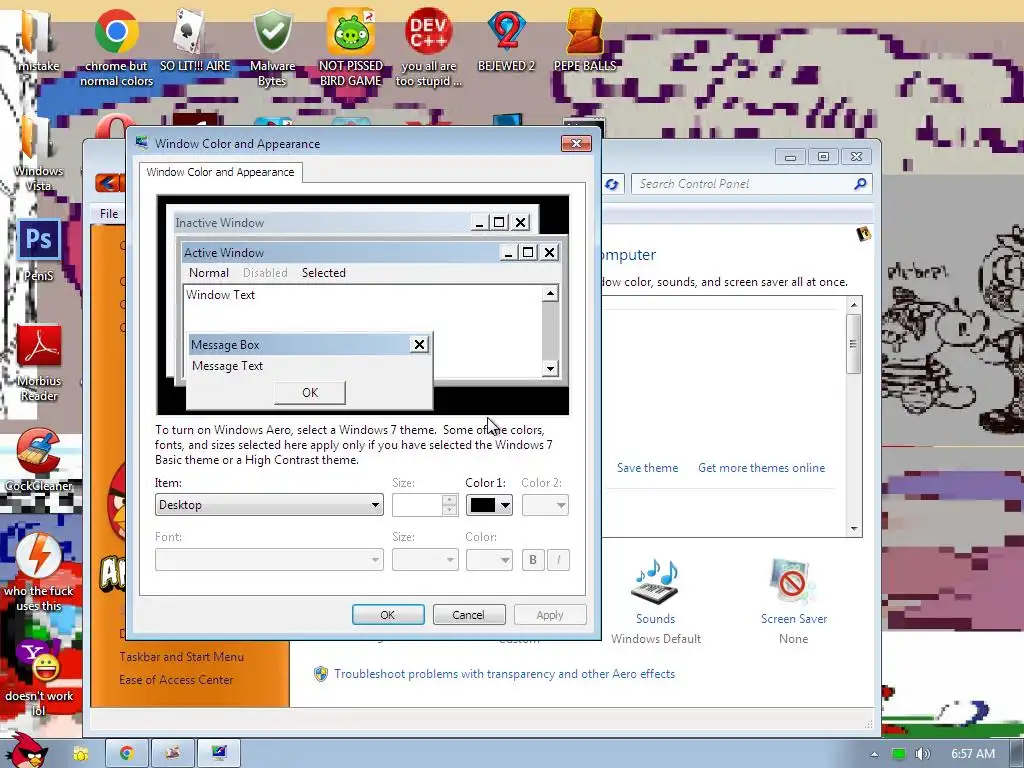Click the 'Search Control Panel' field

coord(744,184)
